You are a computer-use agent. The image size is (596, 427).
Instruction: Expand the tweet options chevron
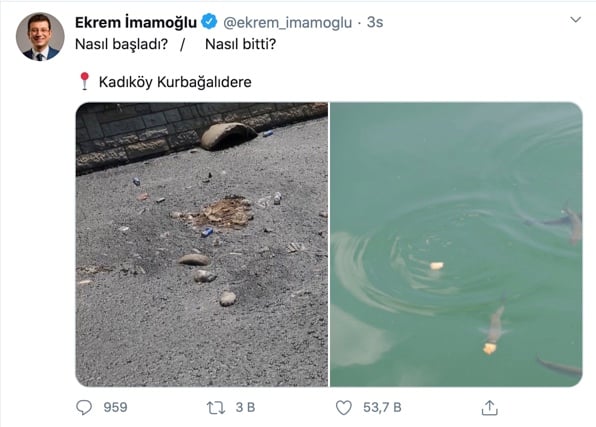point(575,19)
